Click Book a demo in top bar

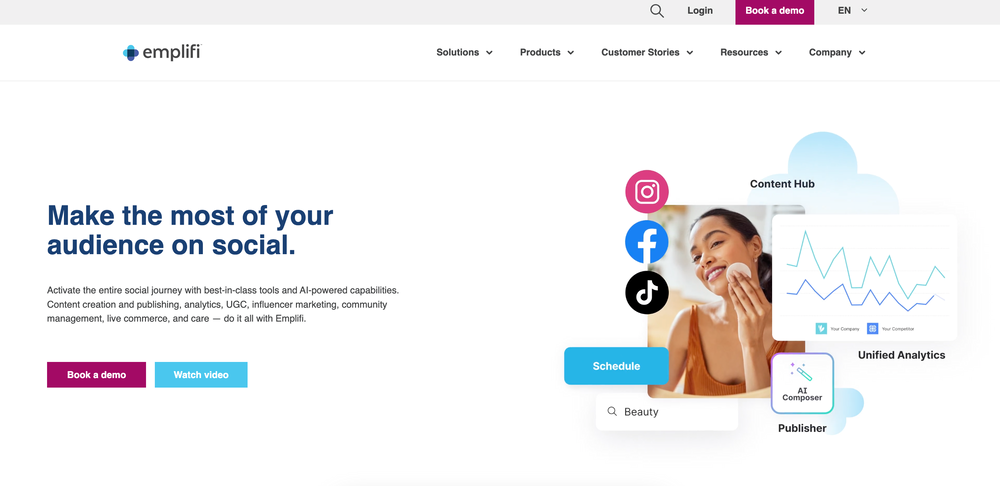coord(774,11)
